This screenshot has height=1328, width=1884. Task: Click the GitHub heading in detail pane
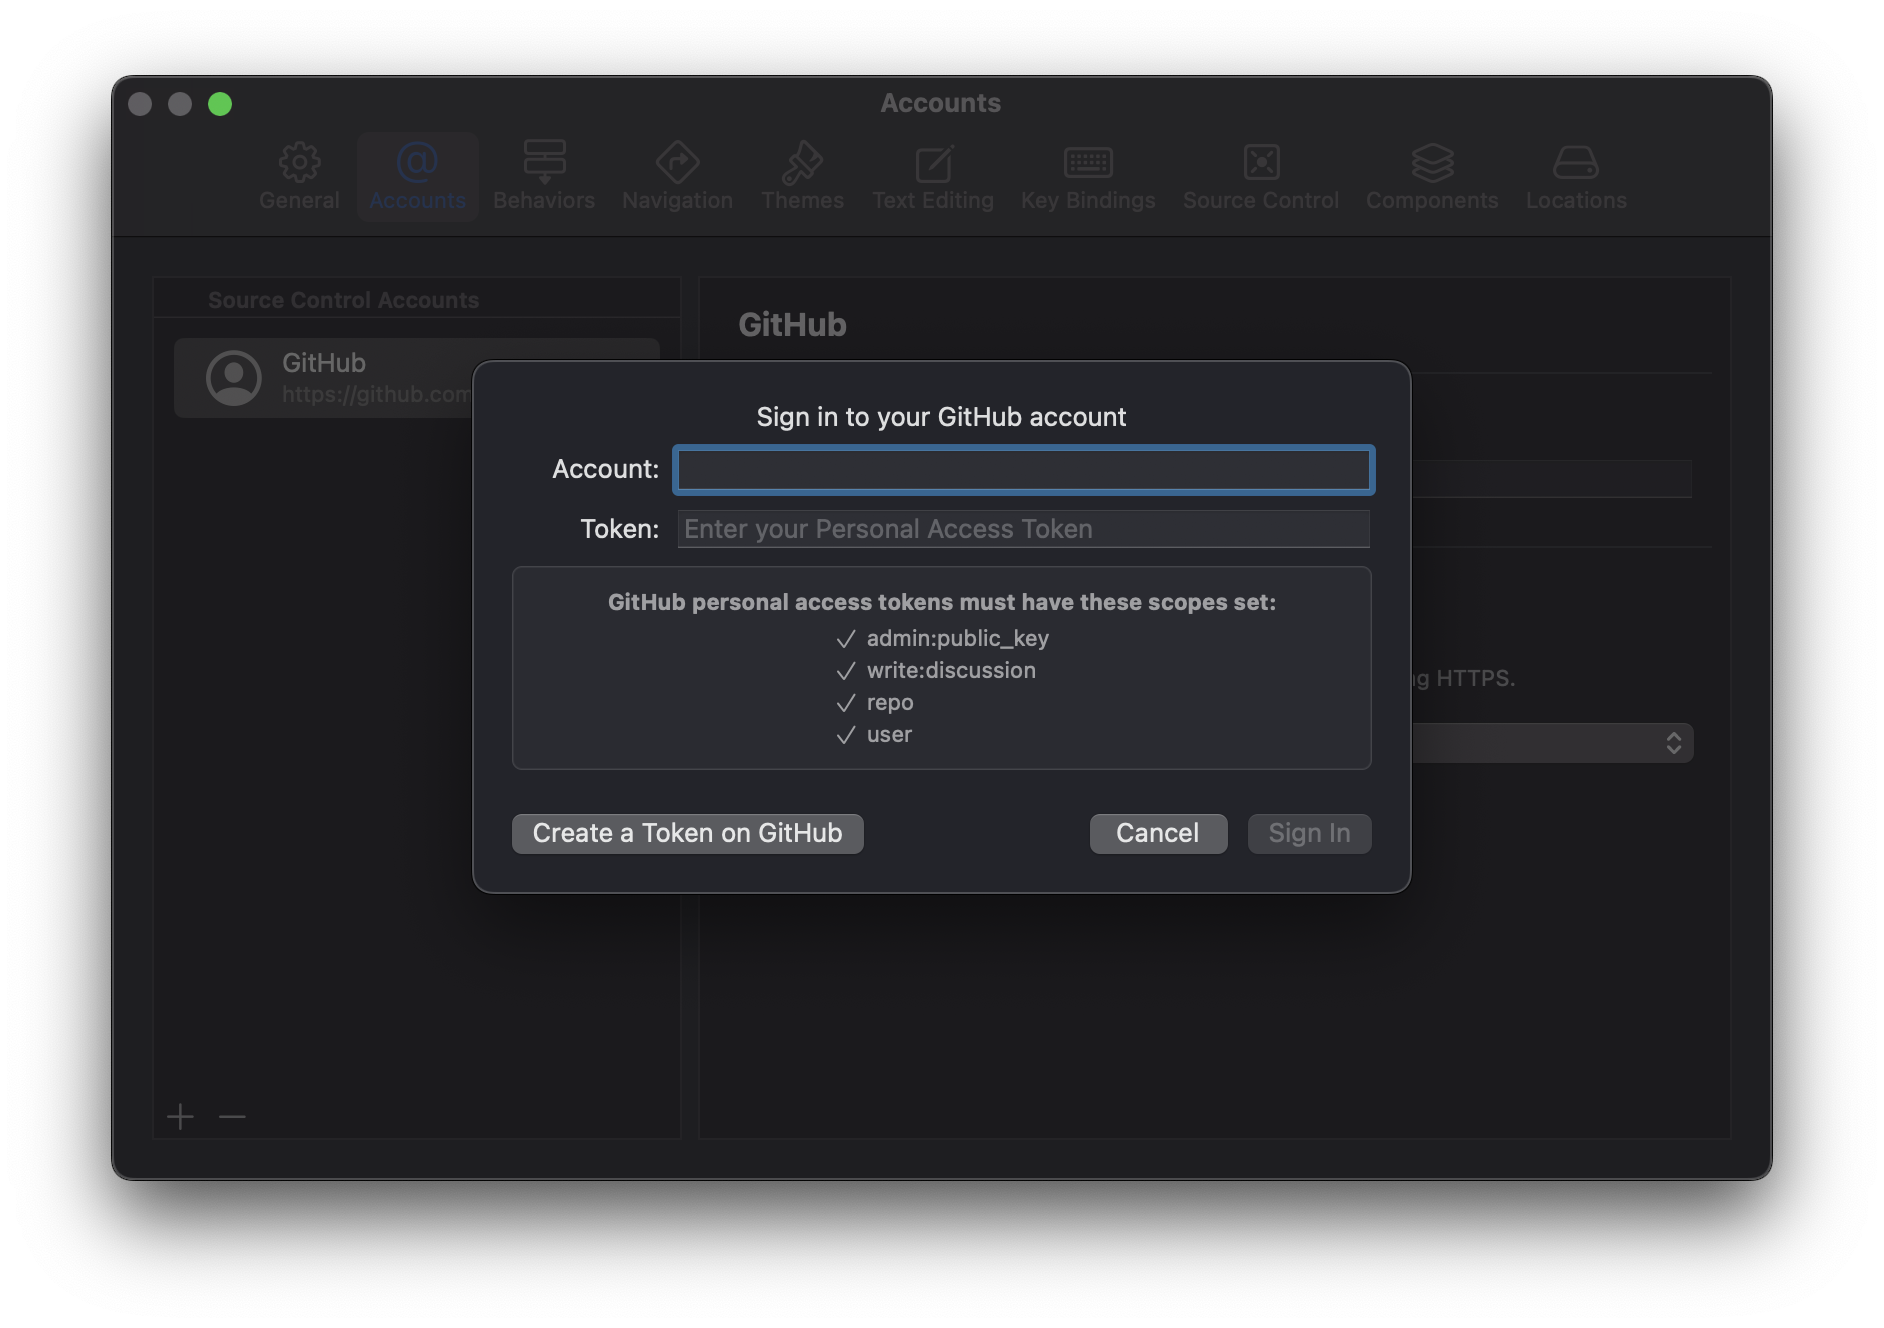(x=792, y=325)
